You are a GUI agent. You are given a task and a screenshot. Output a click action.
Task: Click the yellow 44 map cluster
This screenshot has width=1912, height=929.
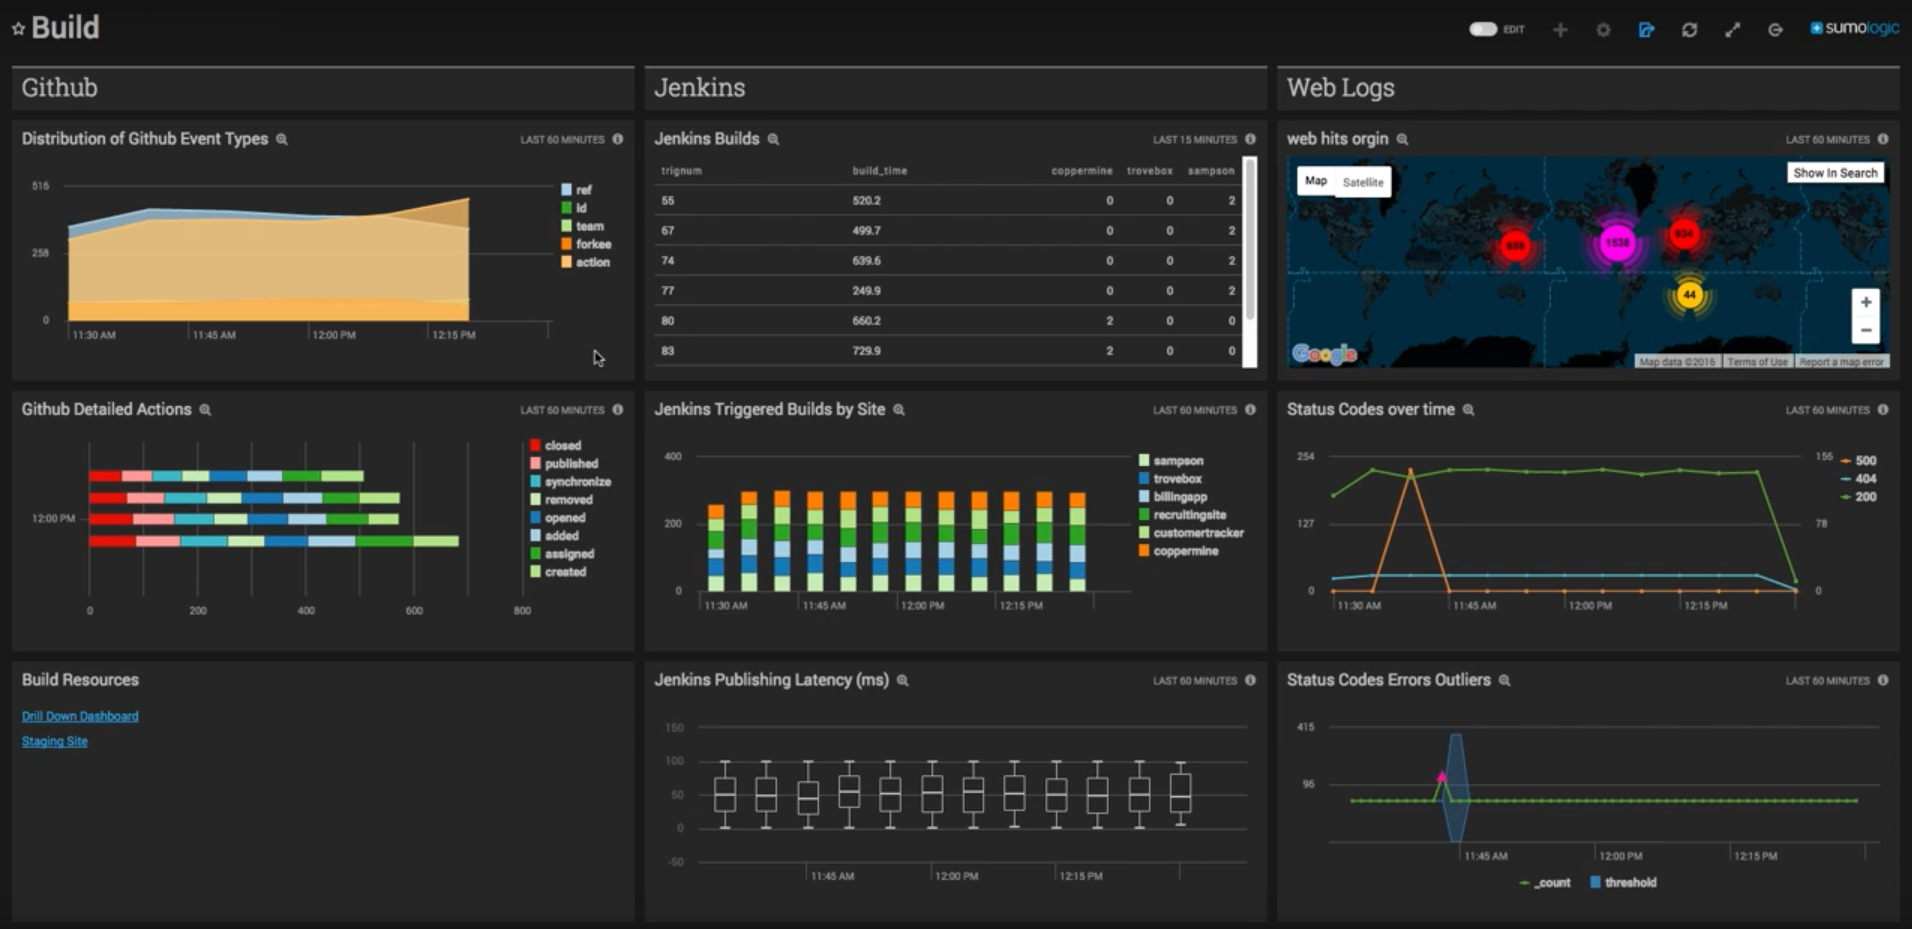click(1689, 295)
